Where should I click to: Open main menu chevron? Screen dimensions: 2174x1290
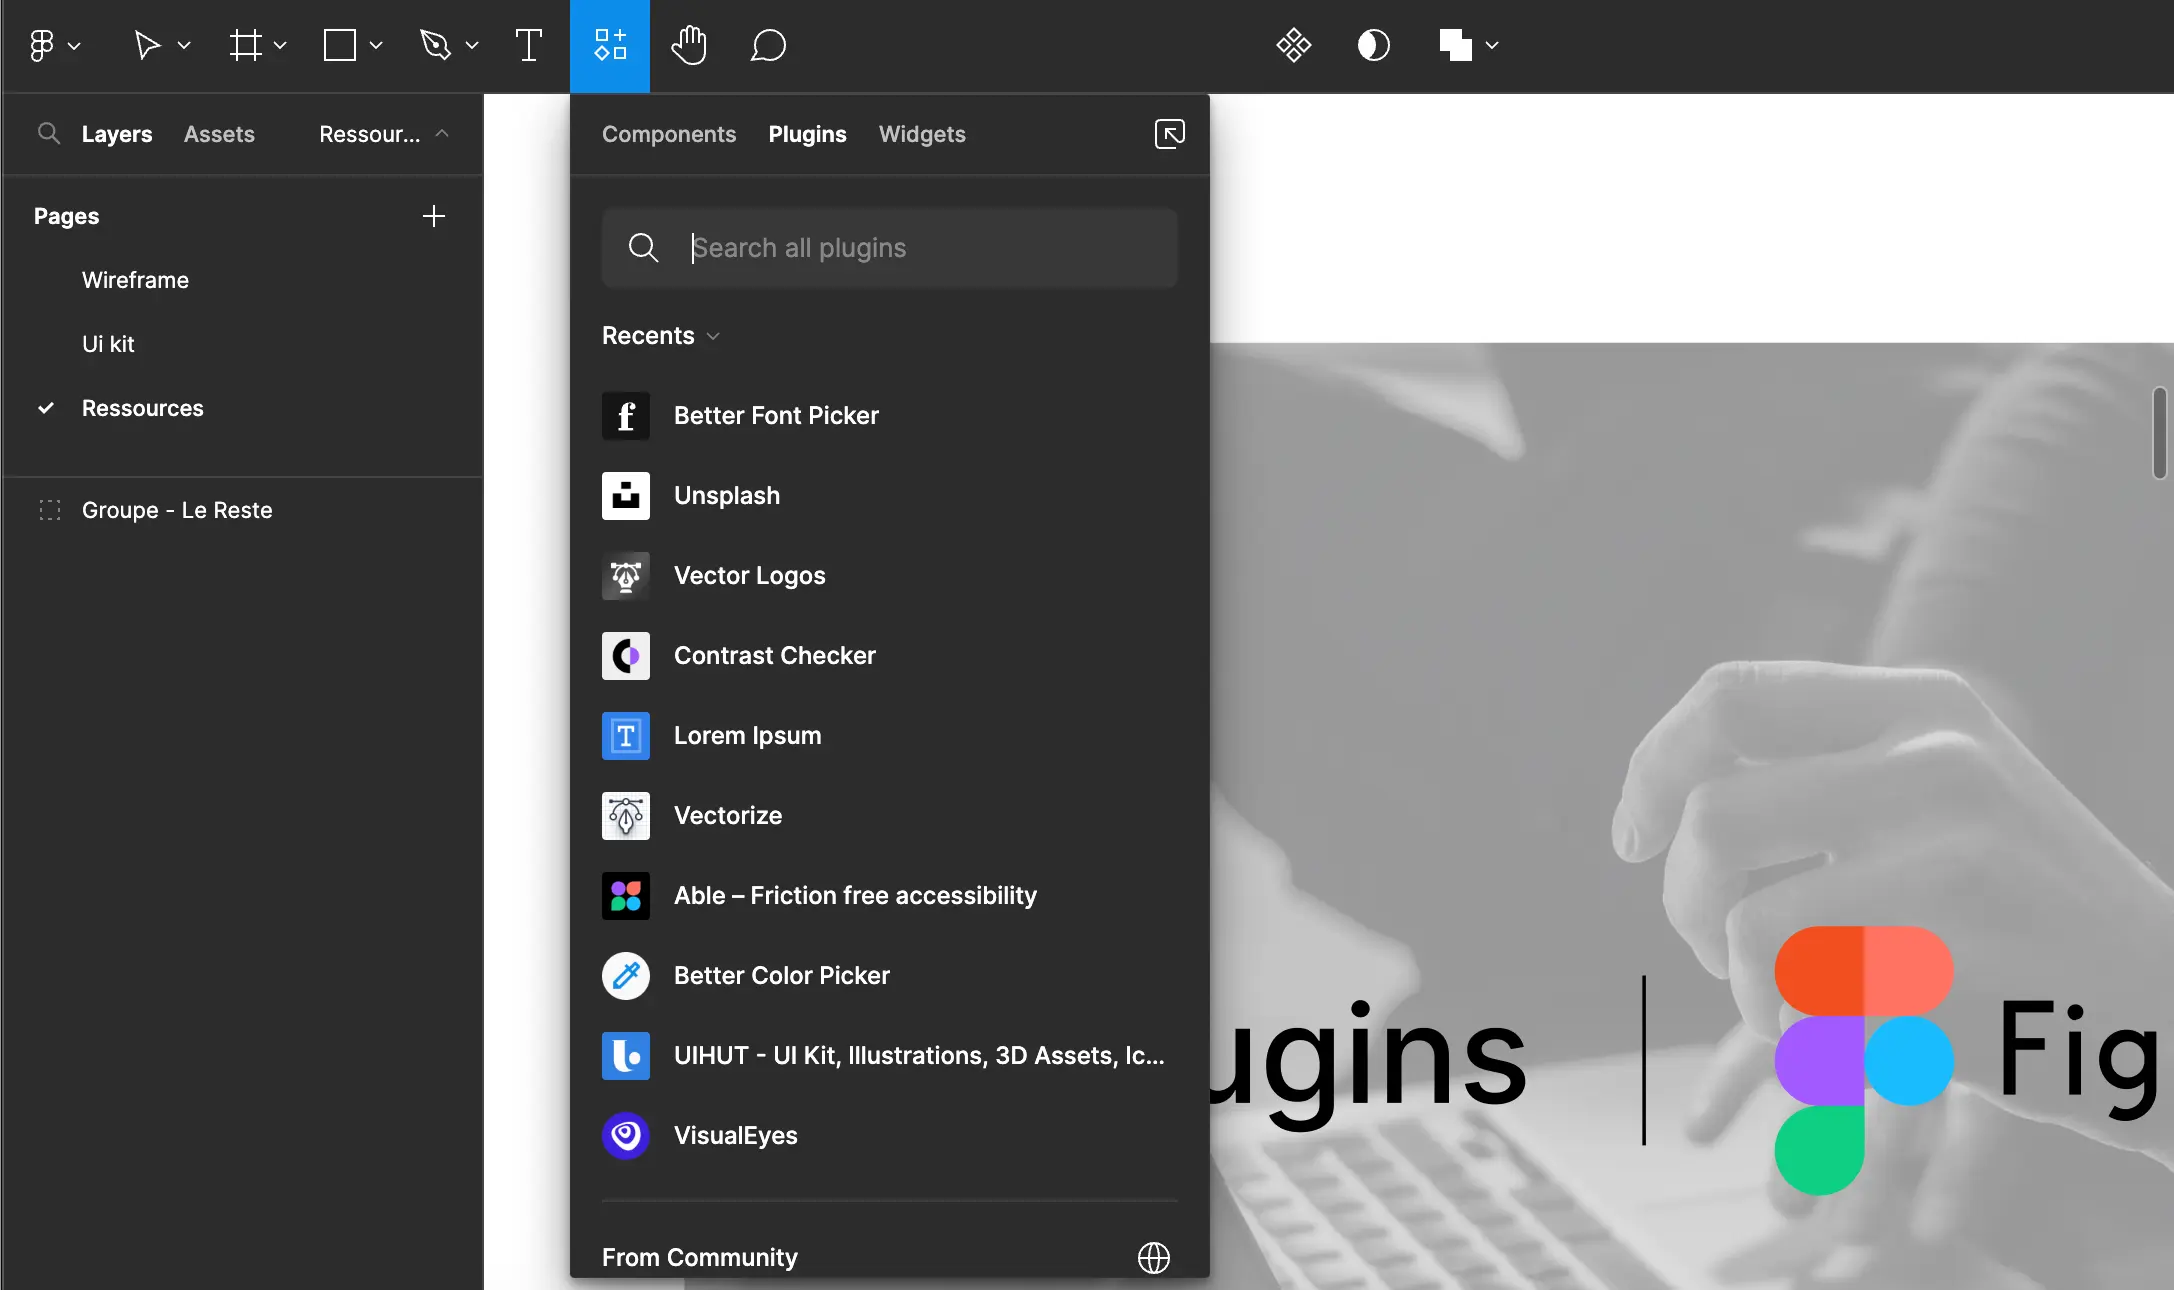click(74, 45)
